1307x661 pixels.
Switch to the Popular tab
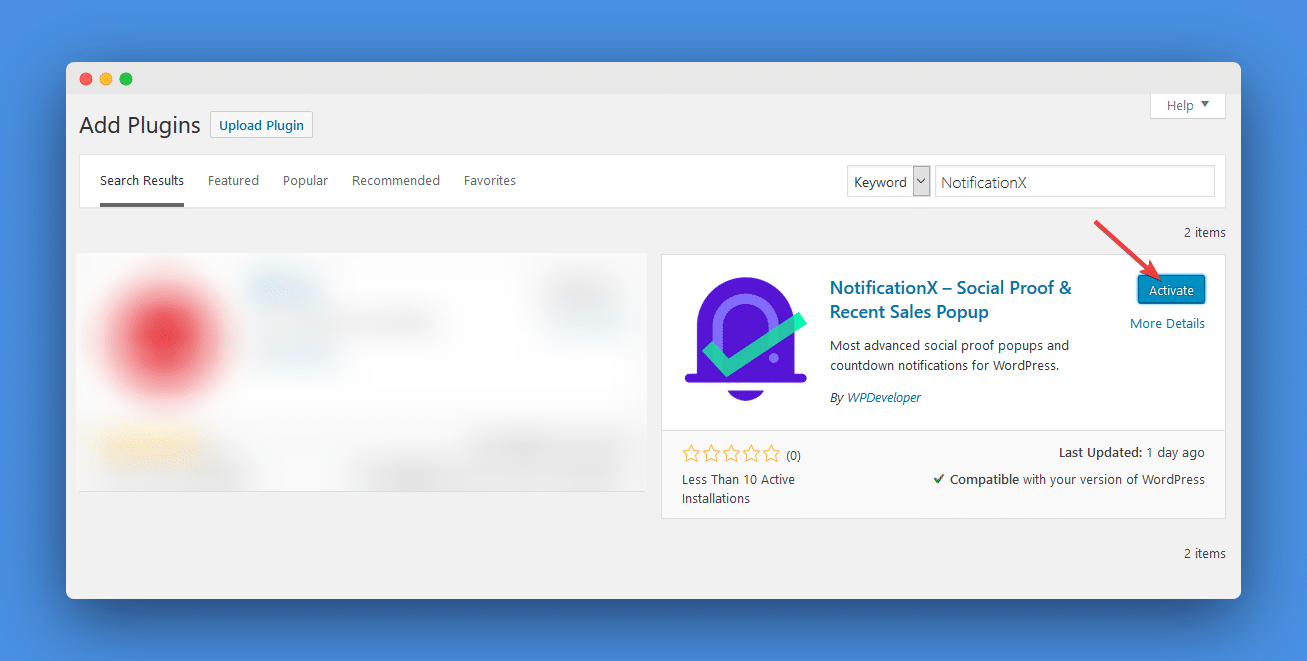click(305, 181)
